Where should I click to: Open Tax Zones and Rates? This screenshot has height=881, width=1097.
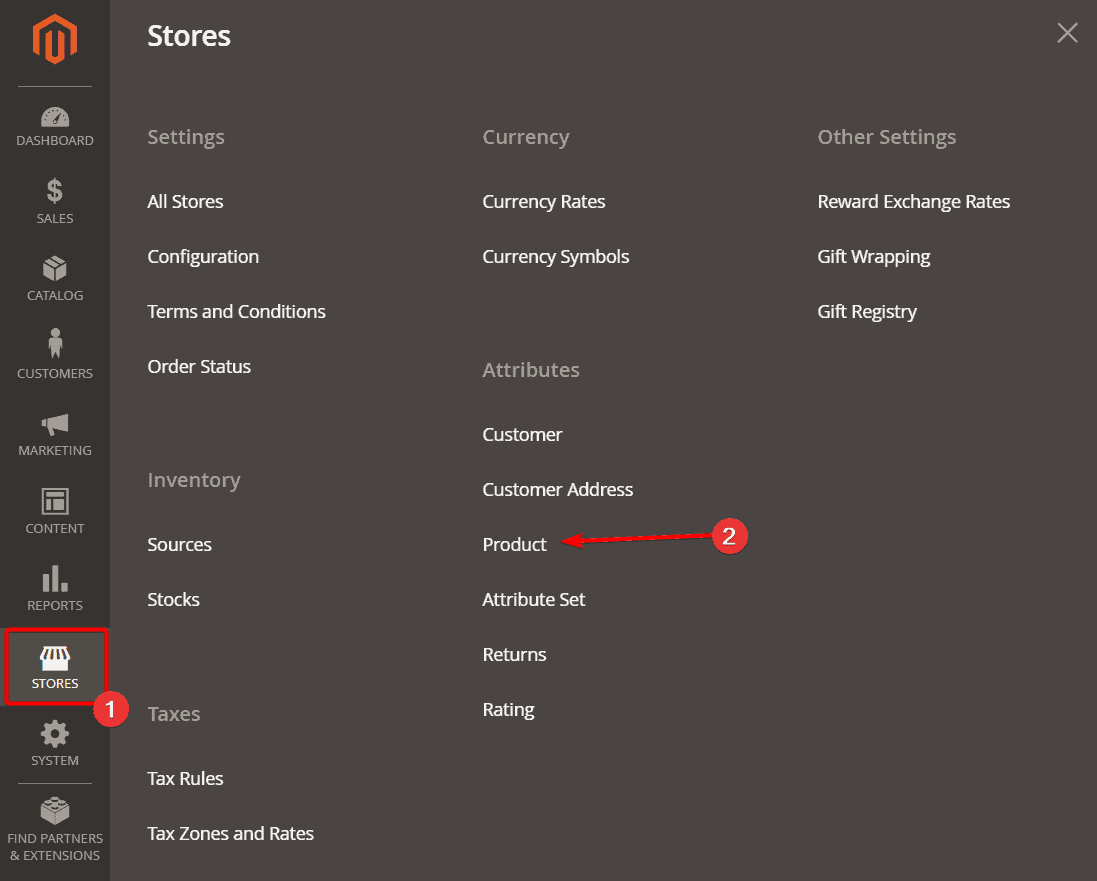click(230, 833)
